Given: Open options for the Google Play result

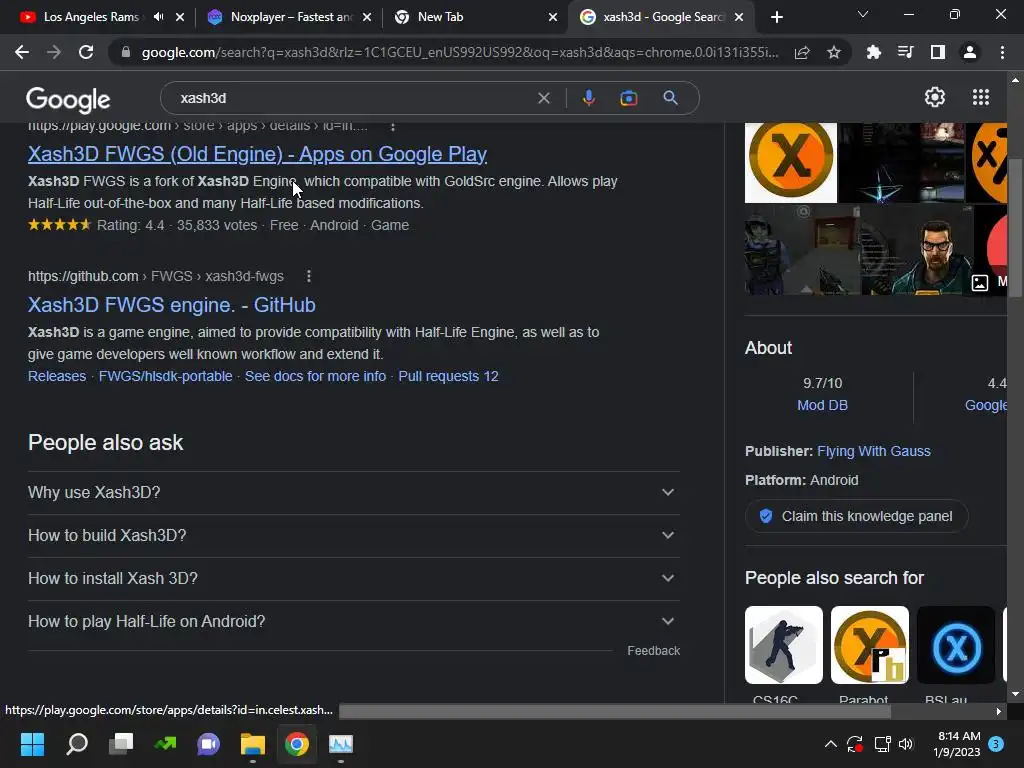Looking at the screenshot, I should tap(392, 126).
